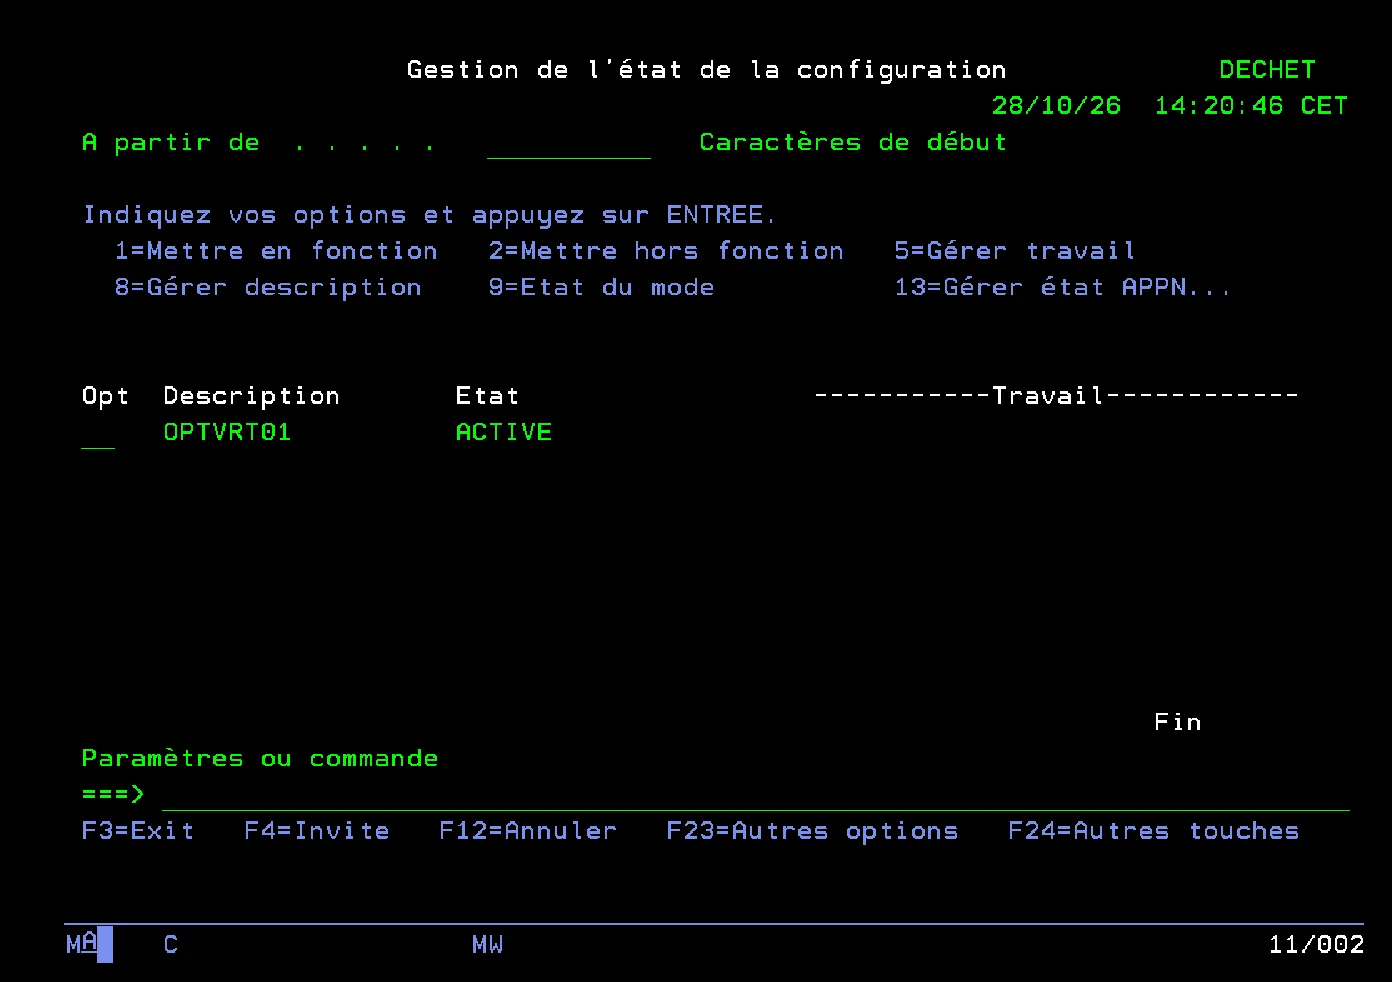Click the 'Caractères de début' label
This screenshot has height=982, width=1392.
[853, 143]
